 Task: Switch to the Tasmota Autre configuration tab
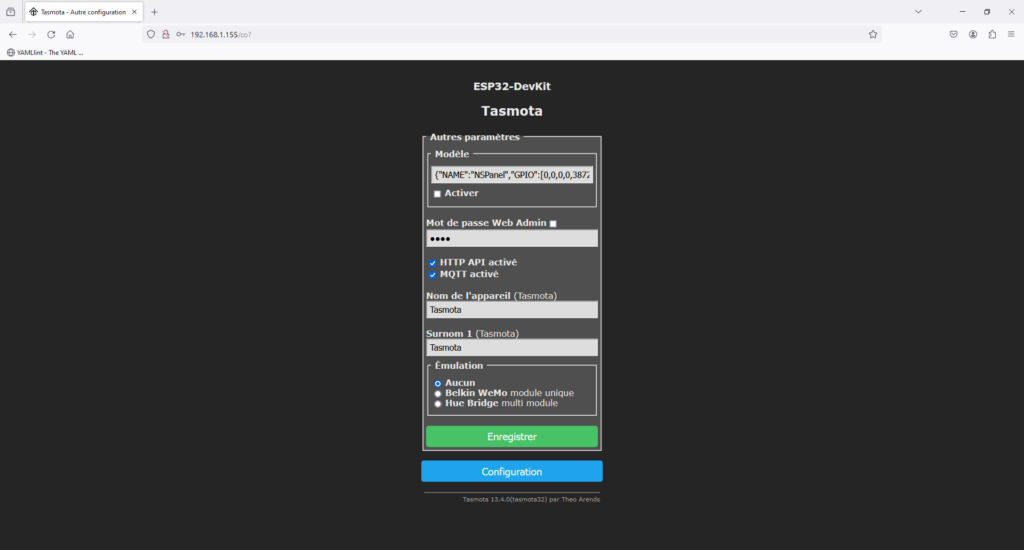tap(84, 12)
